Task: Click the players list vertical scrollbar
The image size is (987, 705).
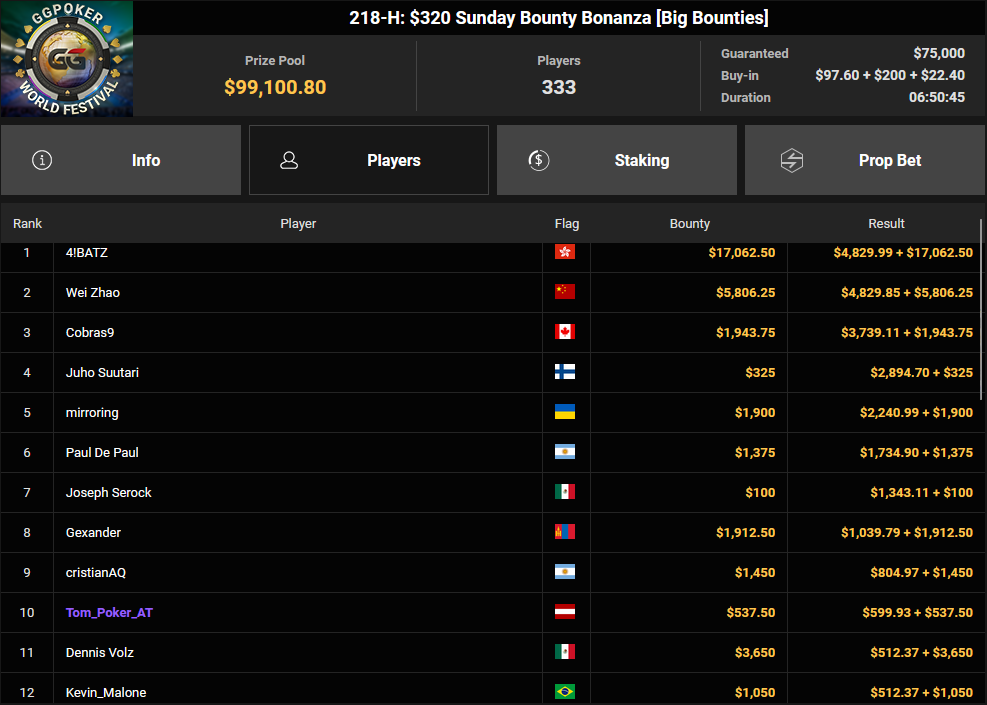Action: [x=981, y=309]
